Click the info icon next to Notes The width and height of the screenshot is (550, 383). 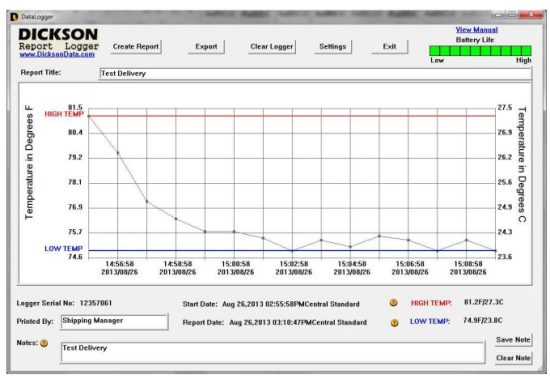(44, 343)
